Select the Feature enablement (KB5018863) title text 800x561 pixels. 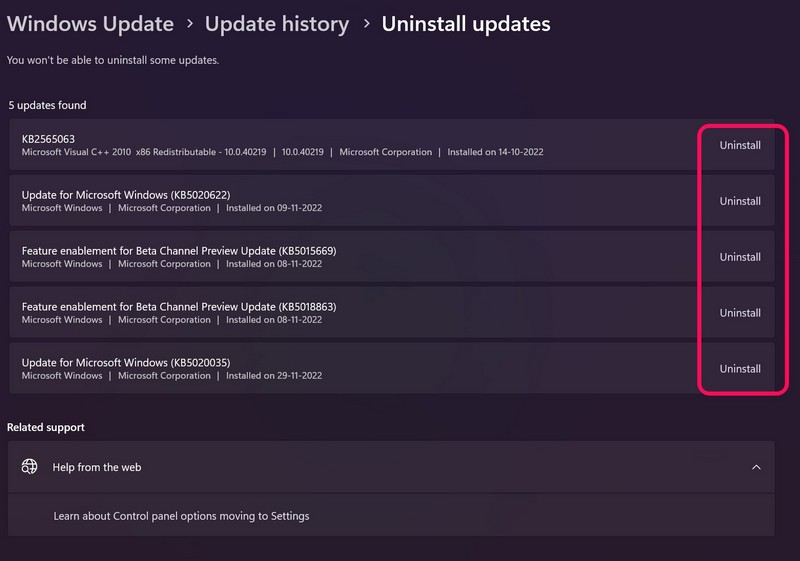tap(178, 306)
